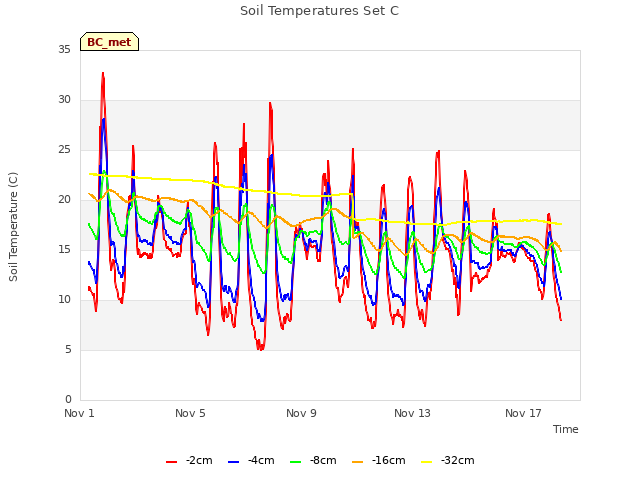Click the 20 y-axis tick label
This screenshot has width=640, height=480.
(64, 200)
